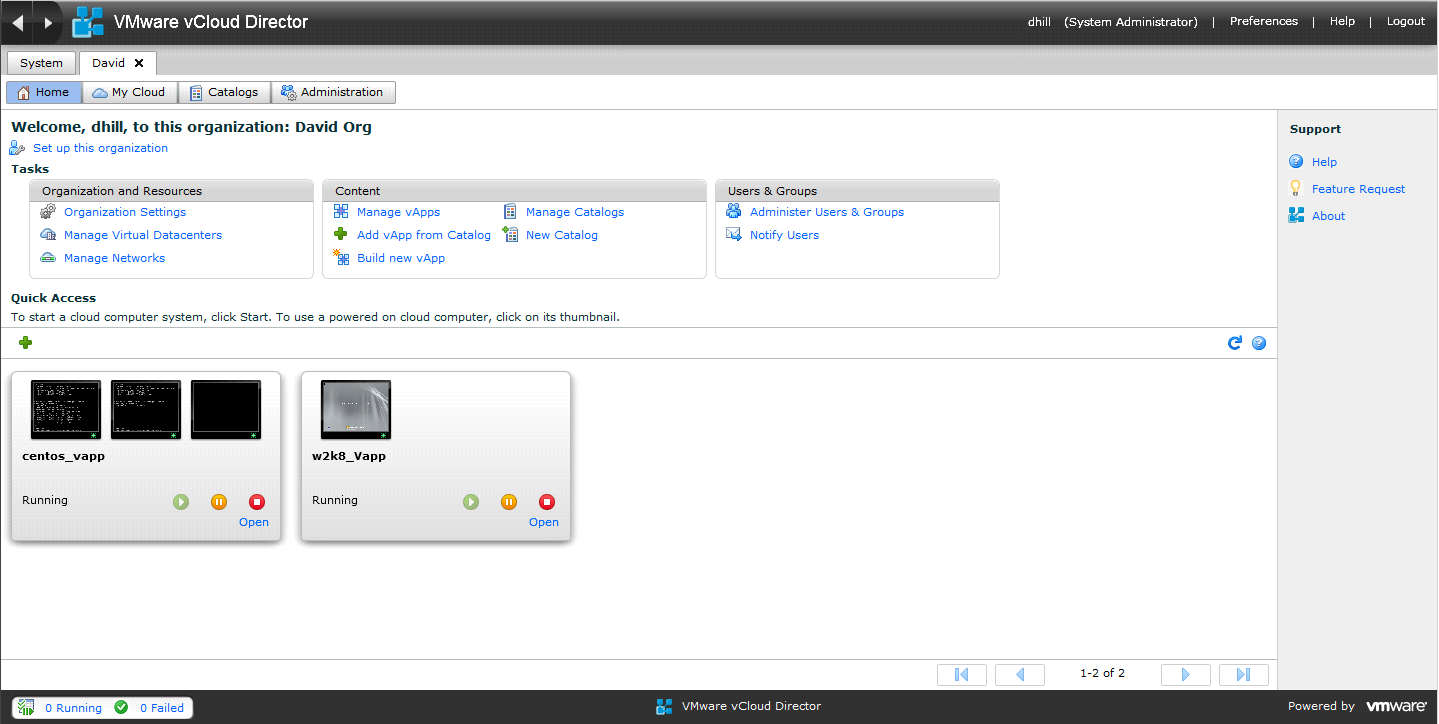Open the Manage vApps link
Viewport: 1439px width, 724px height.
coord(398,212)
